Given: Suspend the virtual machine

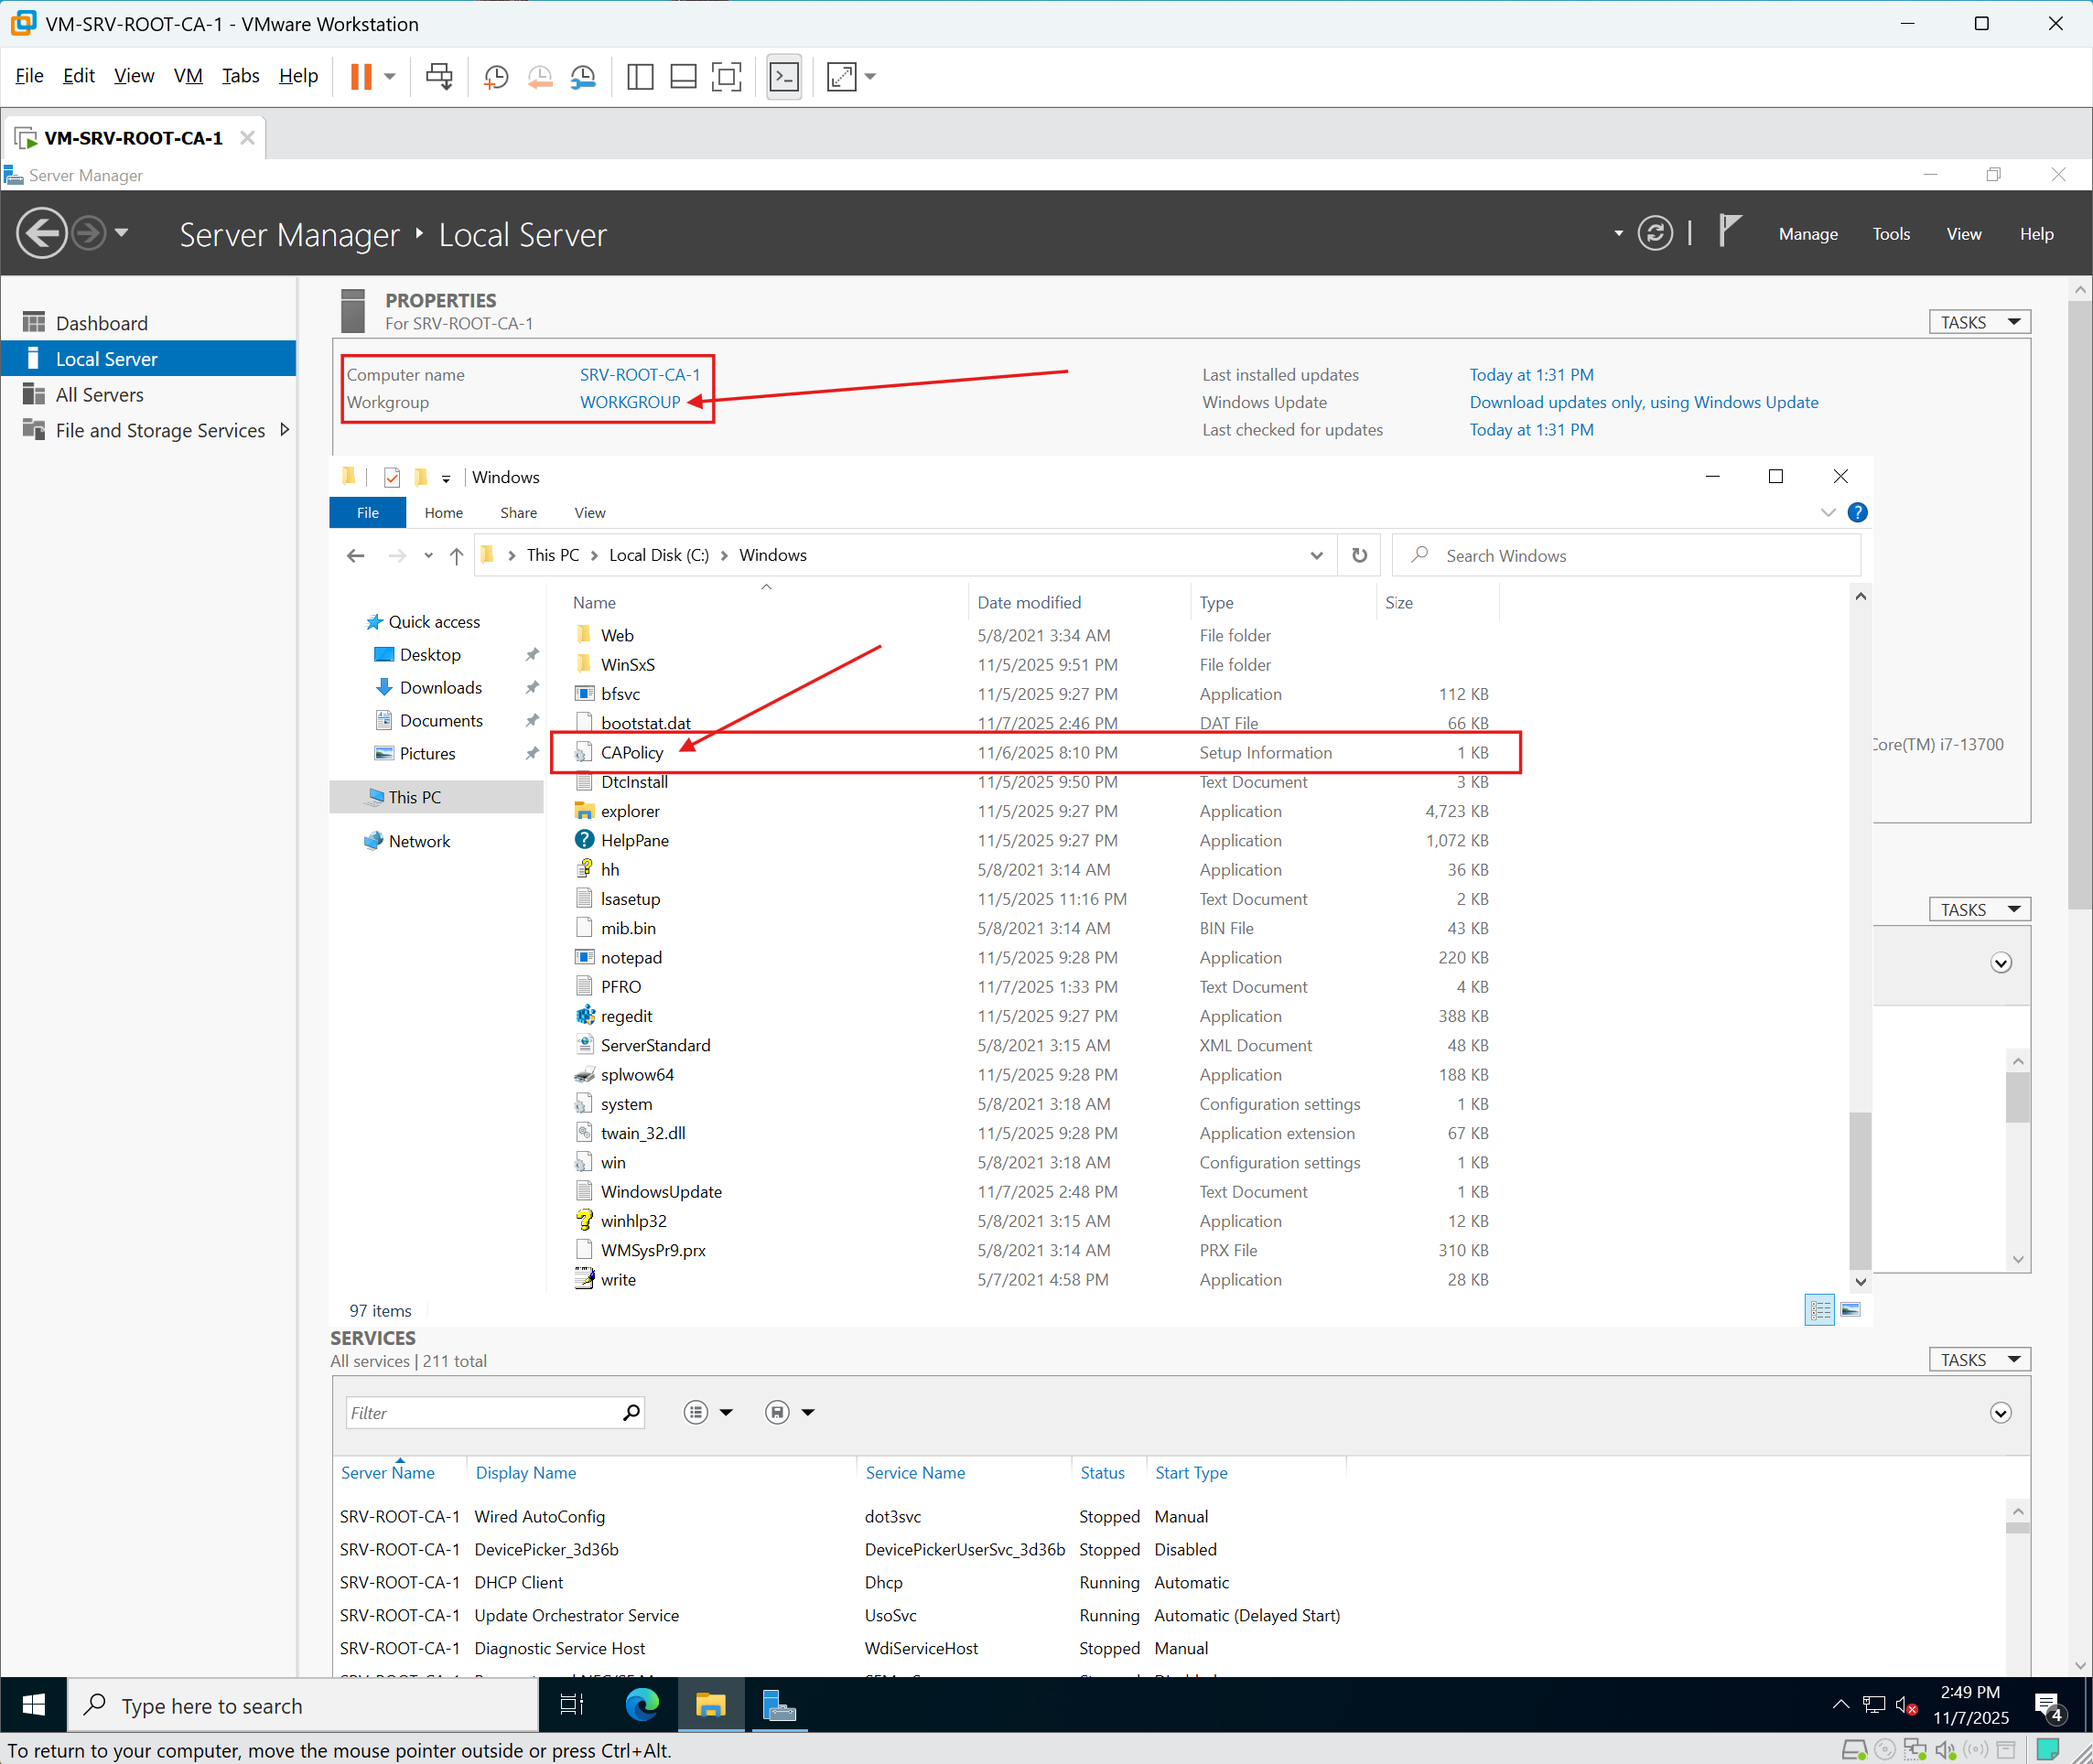Looking at the screenshot, I should [361, 76].
